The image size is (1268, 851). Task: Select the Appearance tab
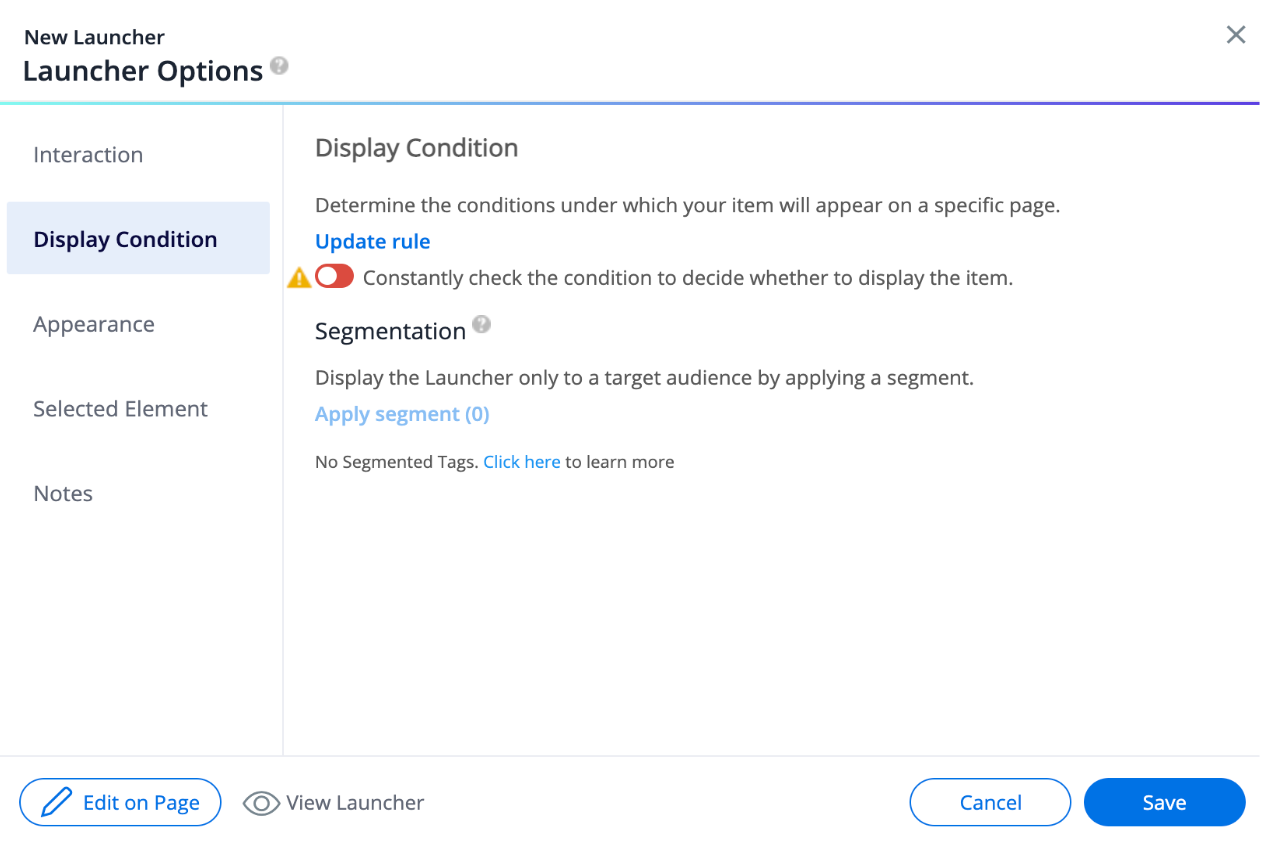(x=94, y=324)
